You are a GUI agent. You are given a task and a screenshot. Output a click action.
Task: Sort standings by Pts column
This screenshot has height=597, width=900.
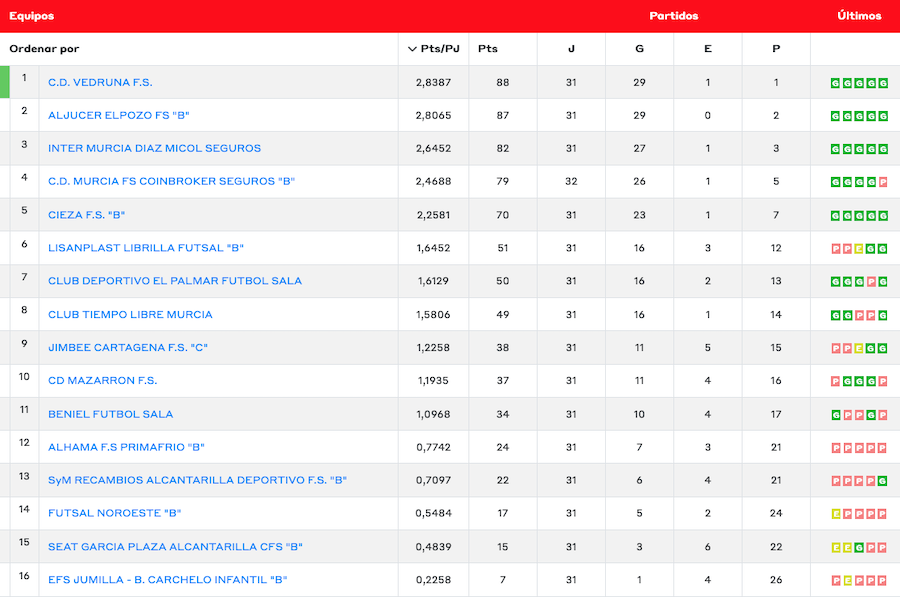coord(488,49)
